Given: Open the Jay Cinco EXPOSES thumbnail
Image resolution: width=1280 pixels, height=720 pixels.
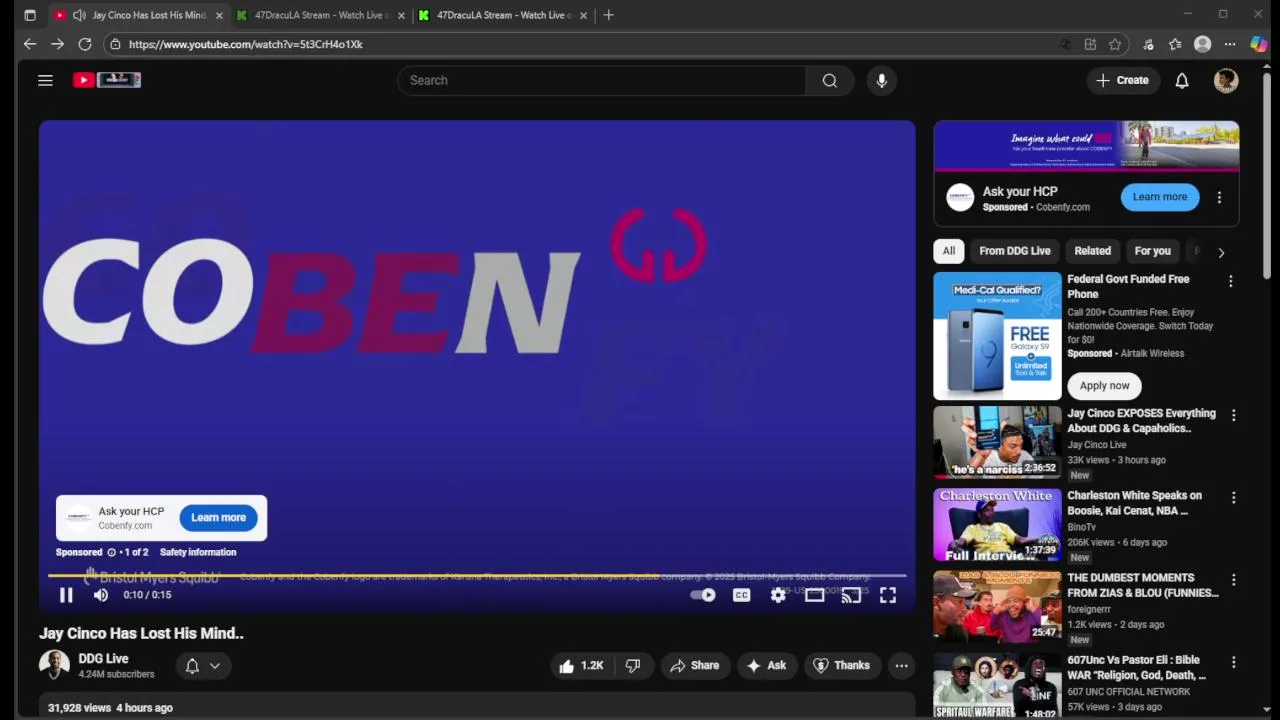Looking at the screenshot, I should (997, 442).
